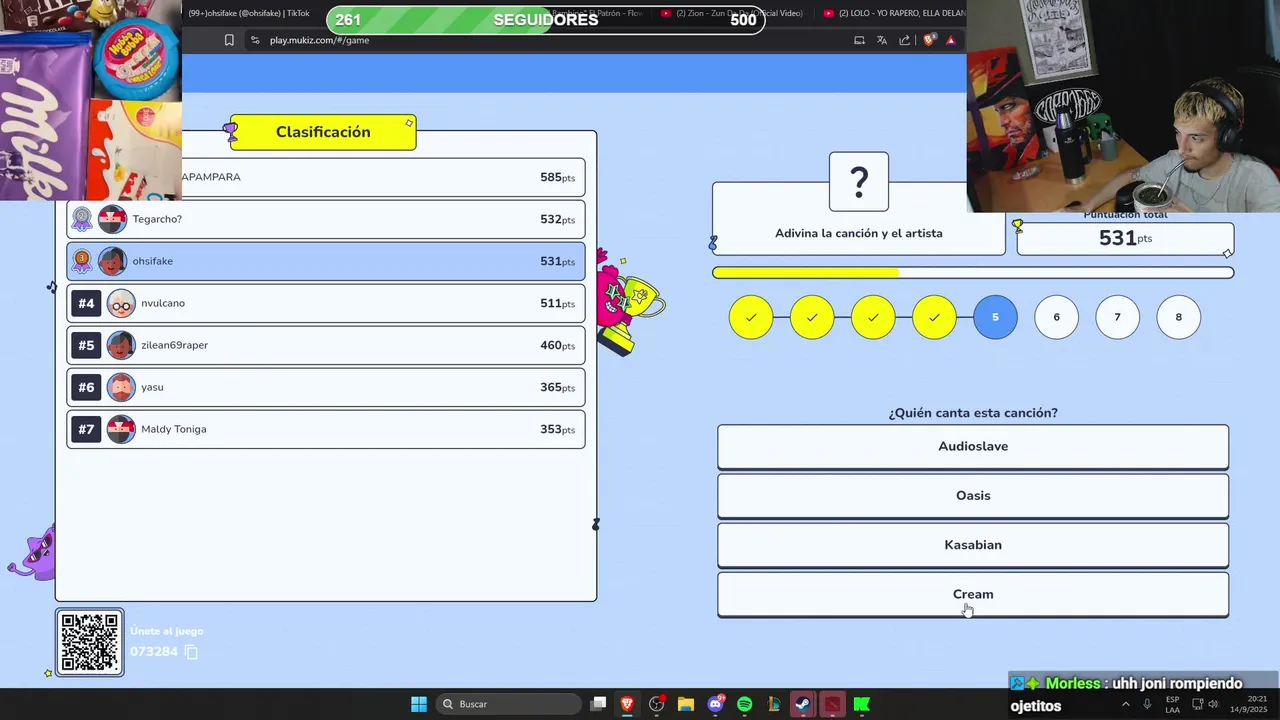
Task: Click nvulcano's avatar icon
Action: click(121, 303)
